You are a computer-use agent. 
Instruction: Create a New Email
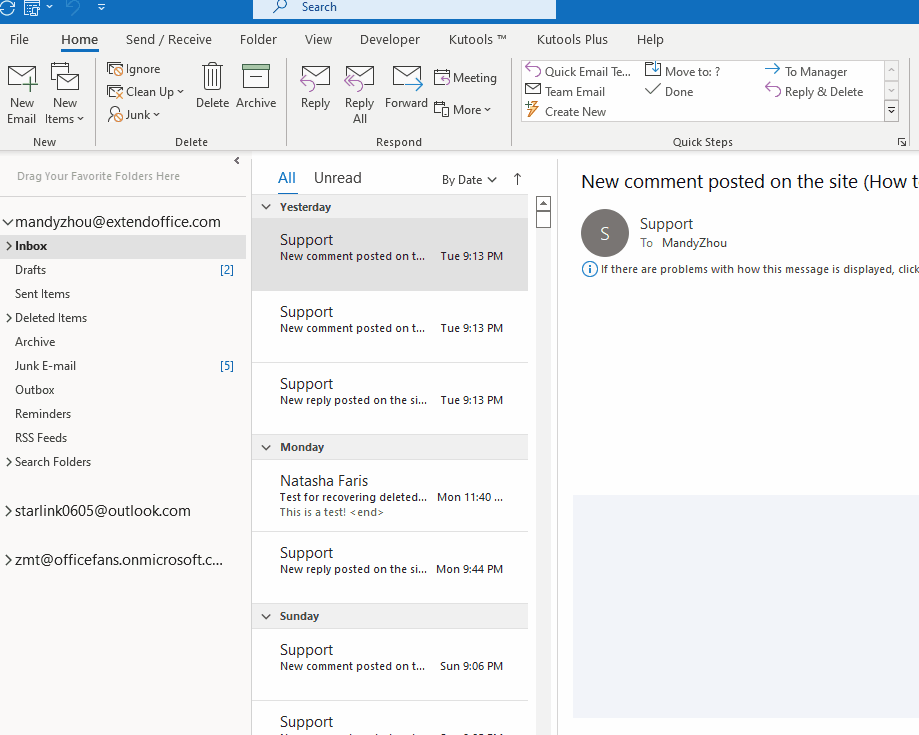pyautogui.click(x=22, y=92)
